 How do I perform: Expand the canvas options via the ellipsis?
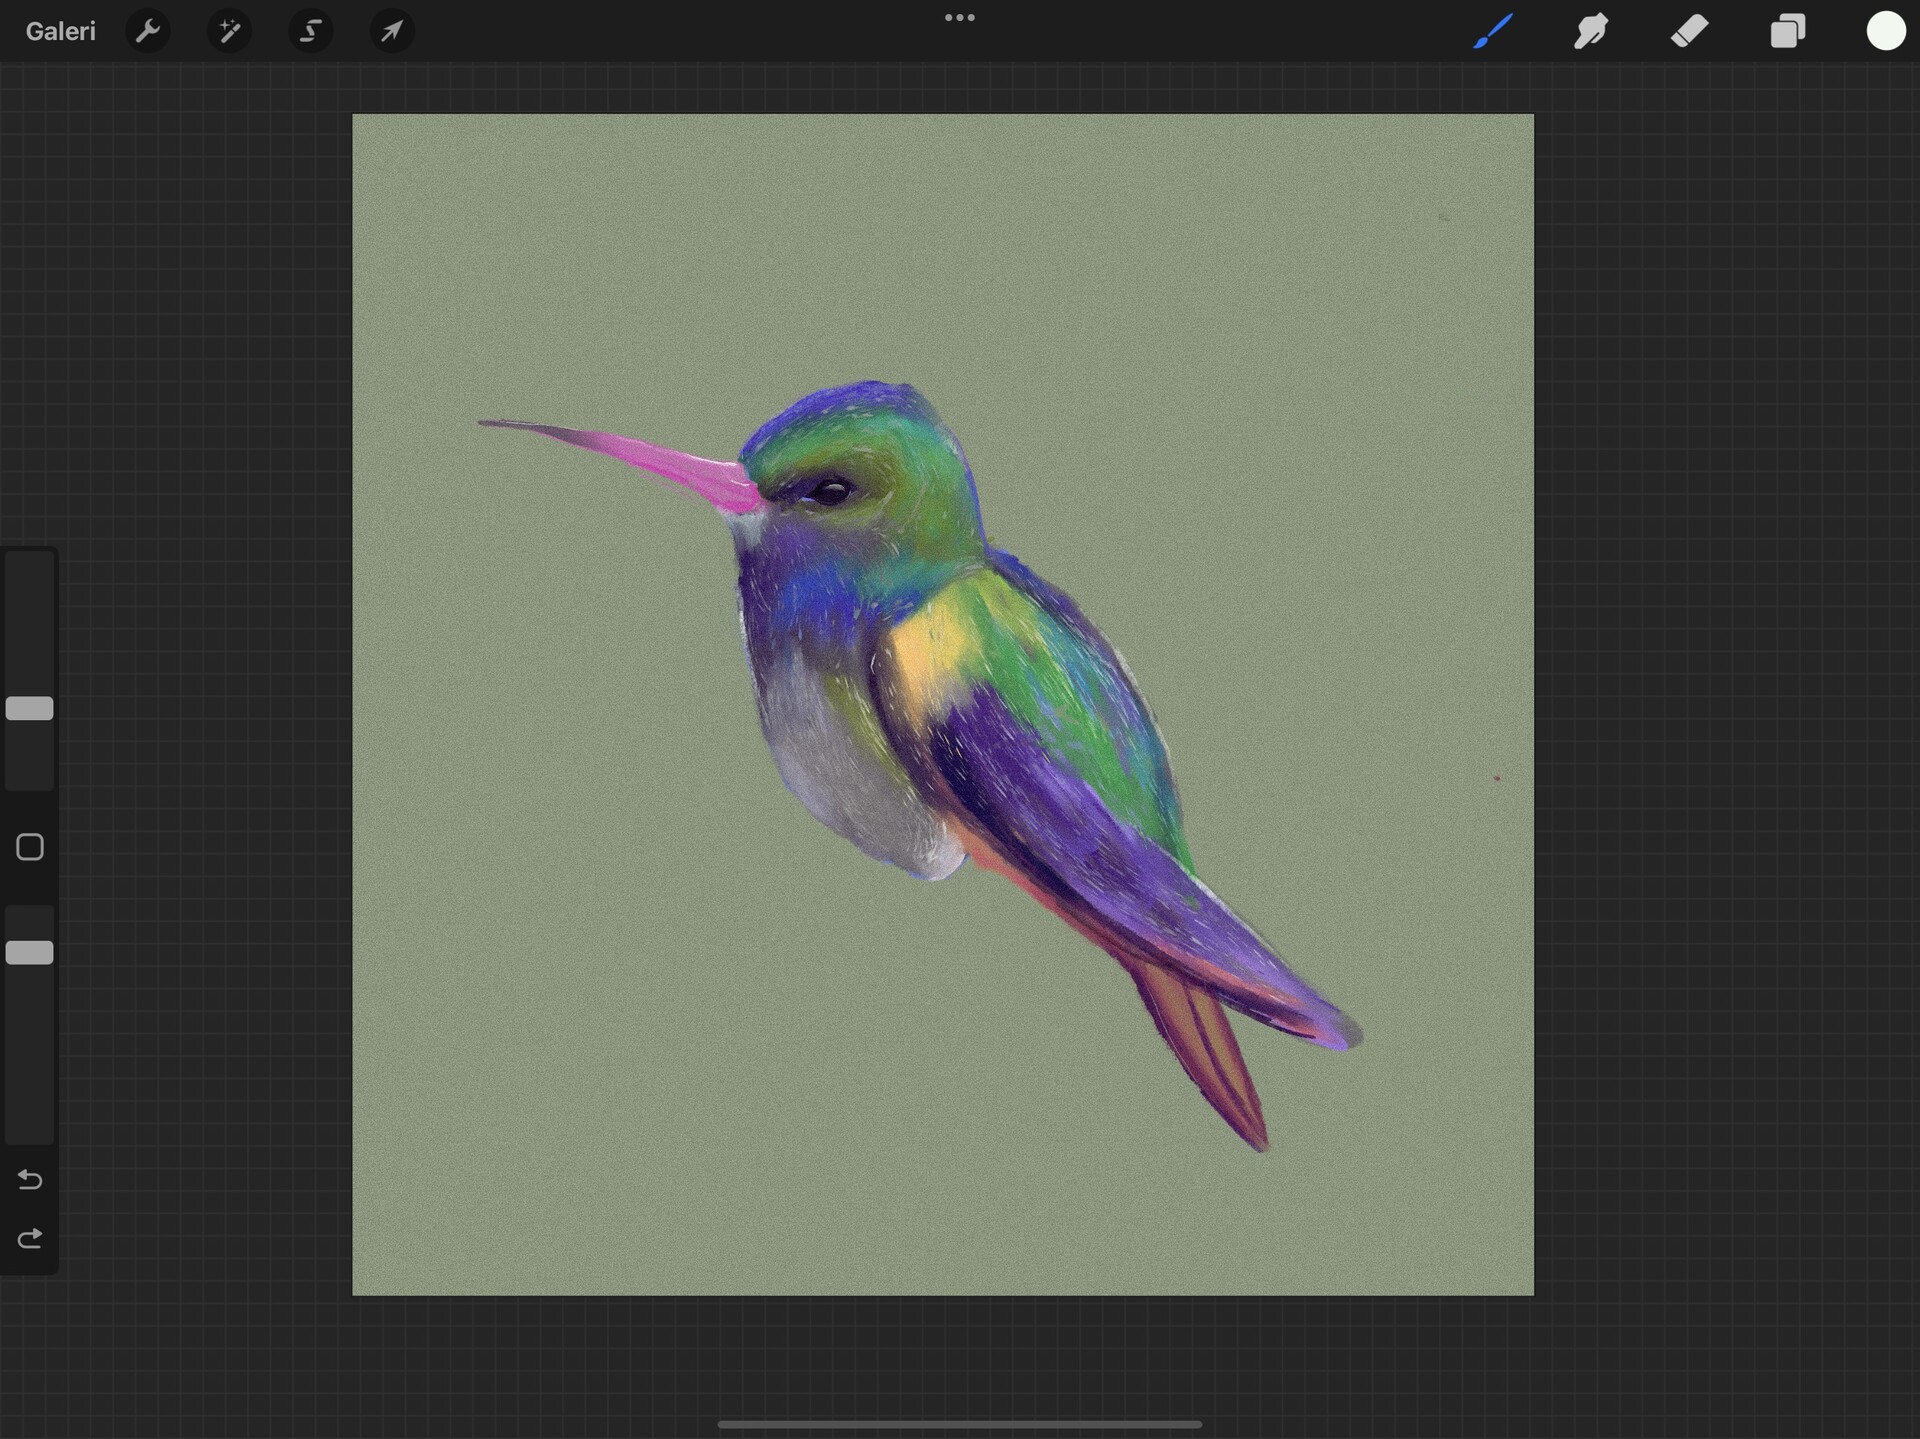pyautogui.click(x=960, y=17)
